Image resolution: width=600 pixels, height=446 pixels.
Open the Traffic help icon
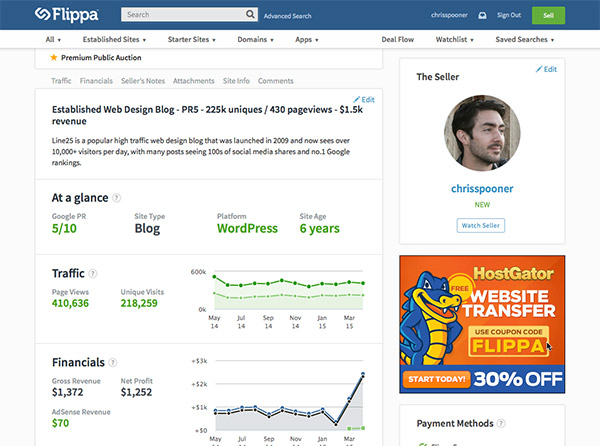(x=93, y=273)
